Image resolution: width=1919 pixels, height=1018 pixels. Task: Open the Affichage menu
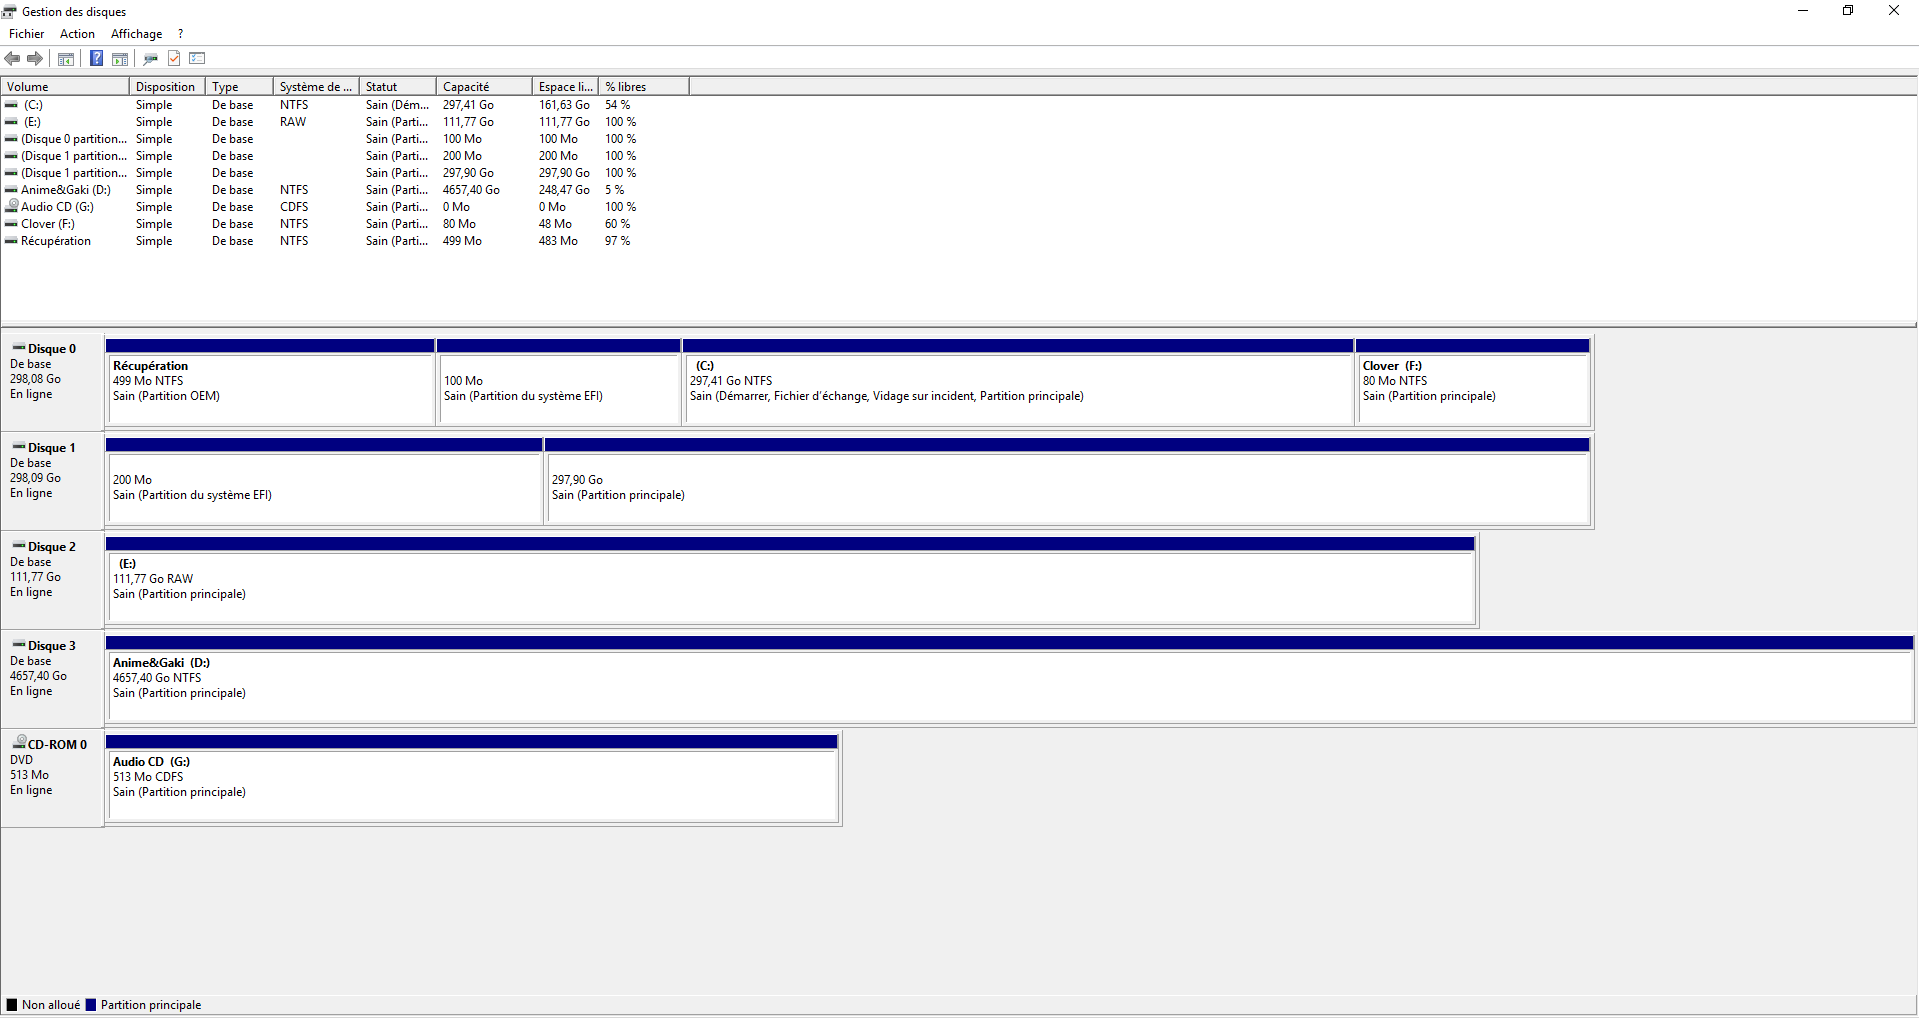pyautogui.click(x=136, y=34)
